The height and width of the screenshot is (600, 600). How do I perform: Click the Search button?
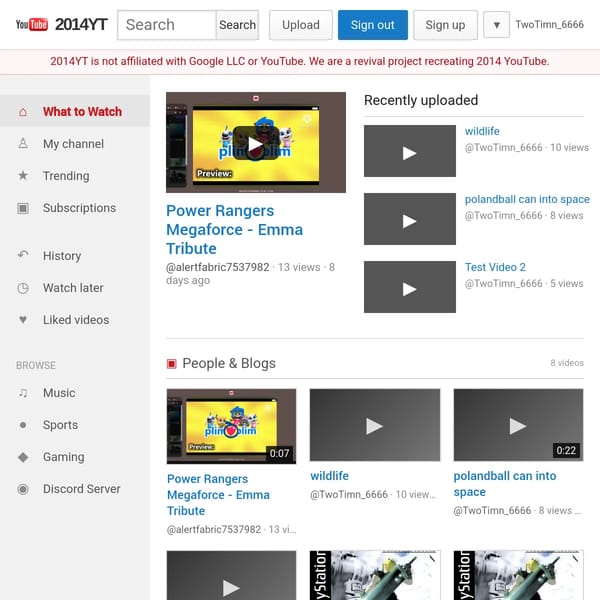237,25
